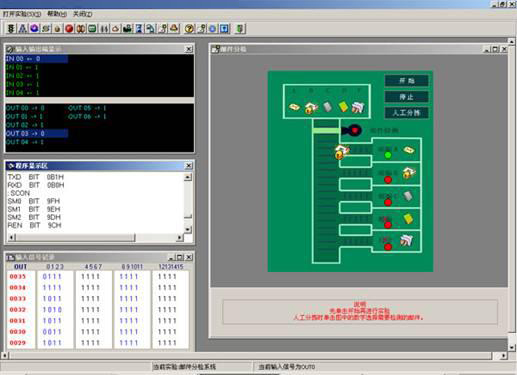Click program listing scroll-up arrow
Screen dimensions: 517x375
click(188, 177)
